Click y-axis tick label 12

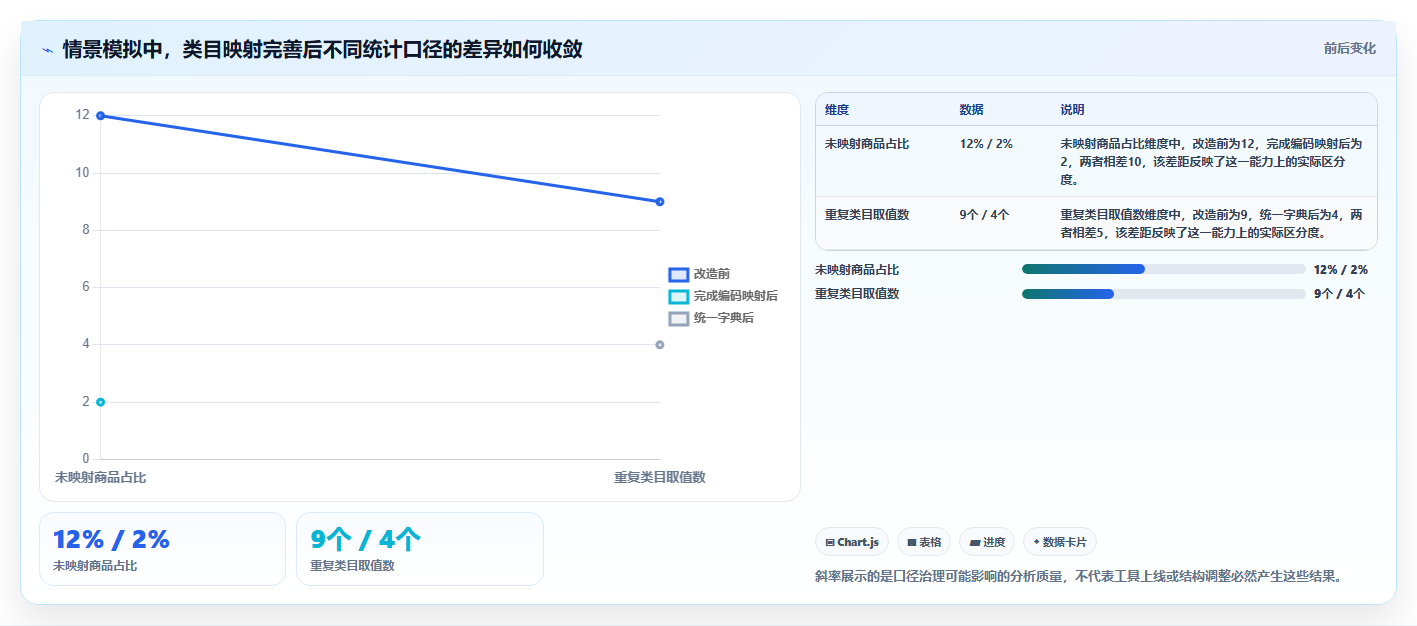tap(82, 116)
